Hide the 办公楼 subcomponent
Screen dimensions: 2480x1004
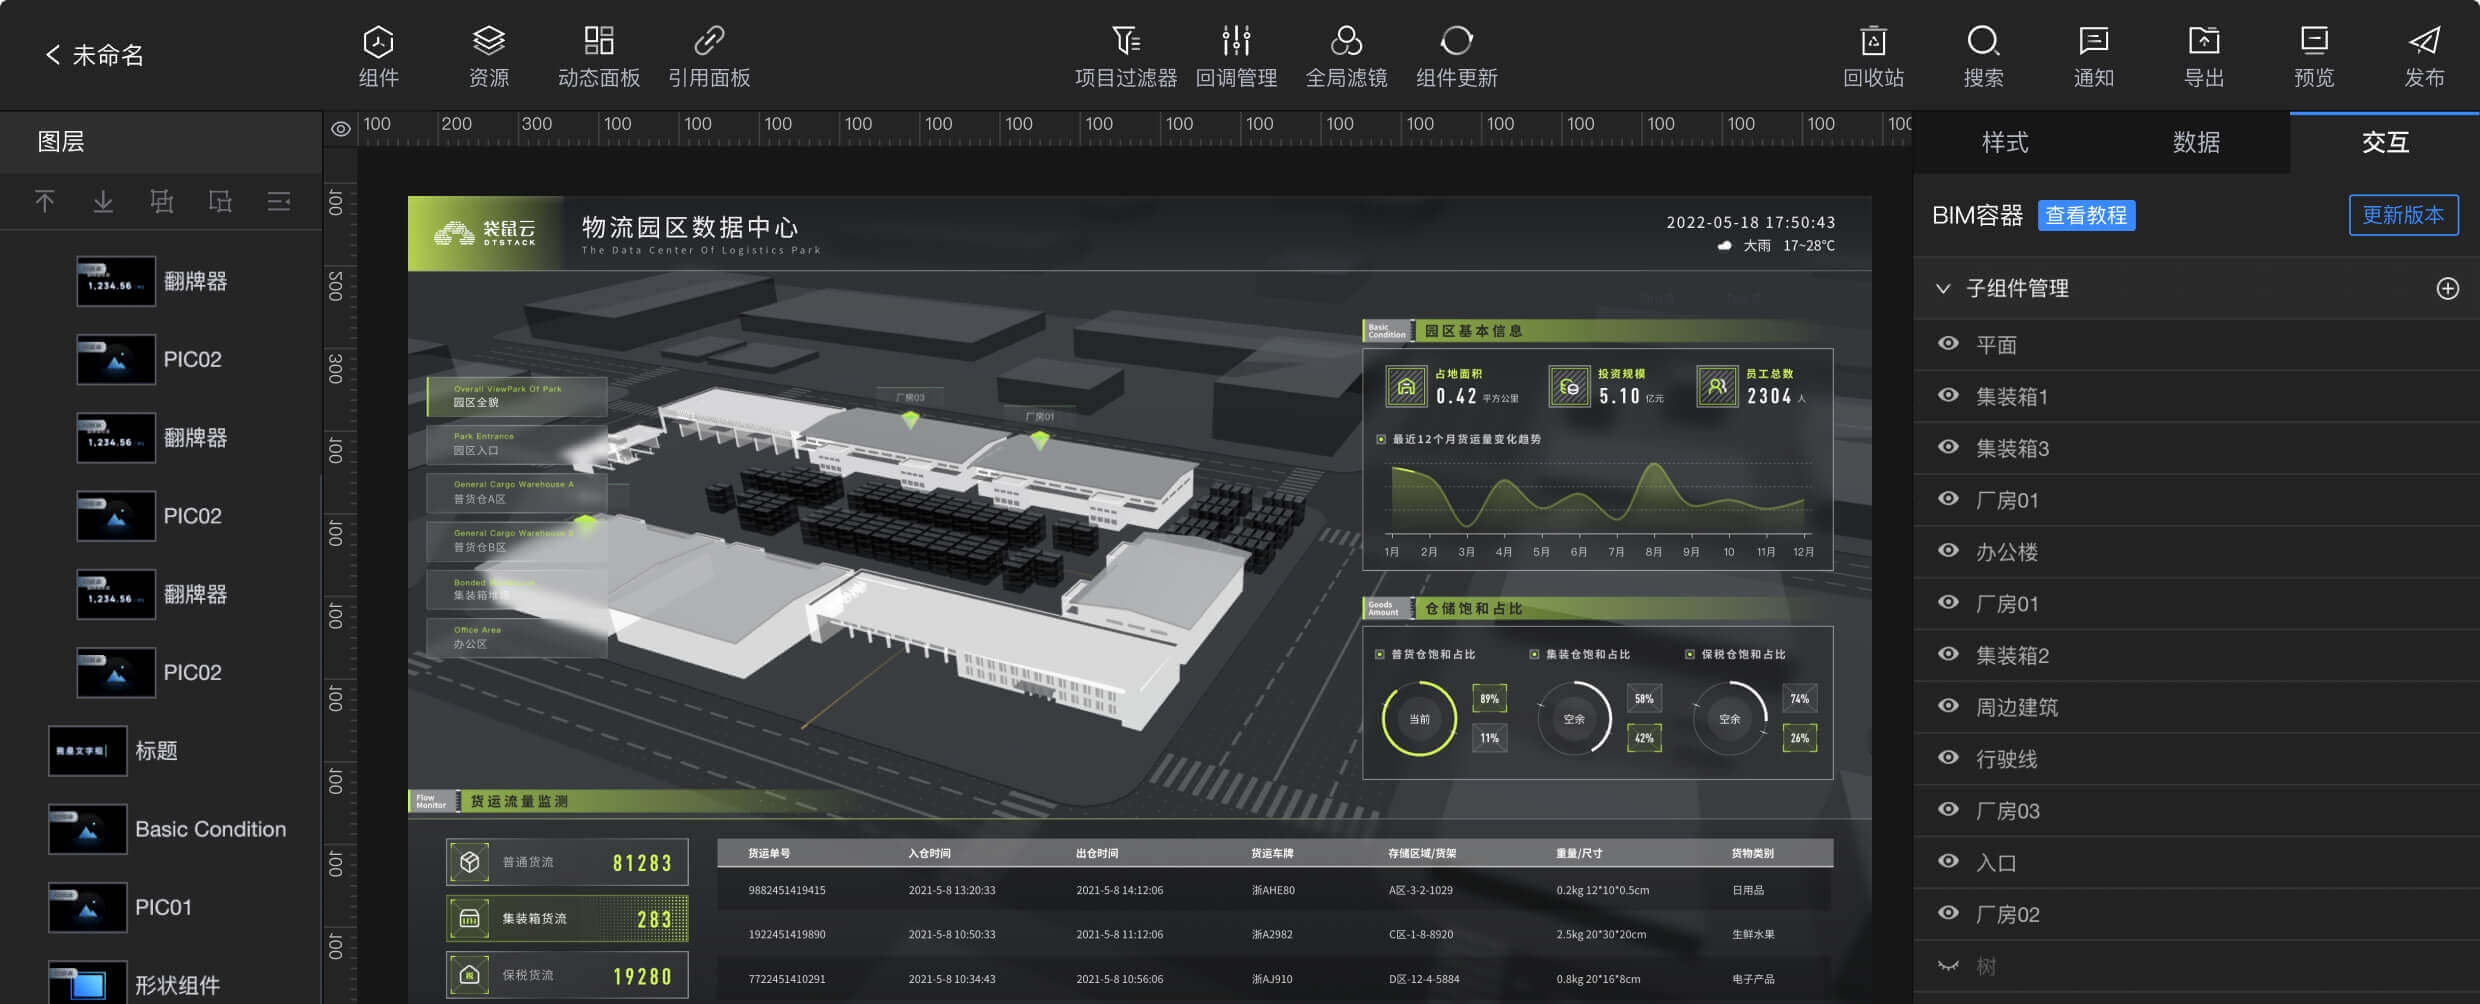(1948, 551)
